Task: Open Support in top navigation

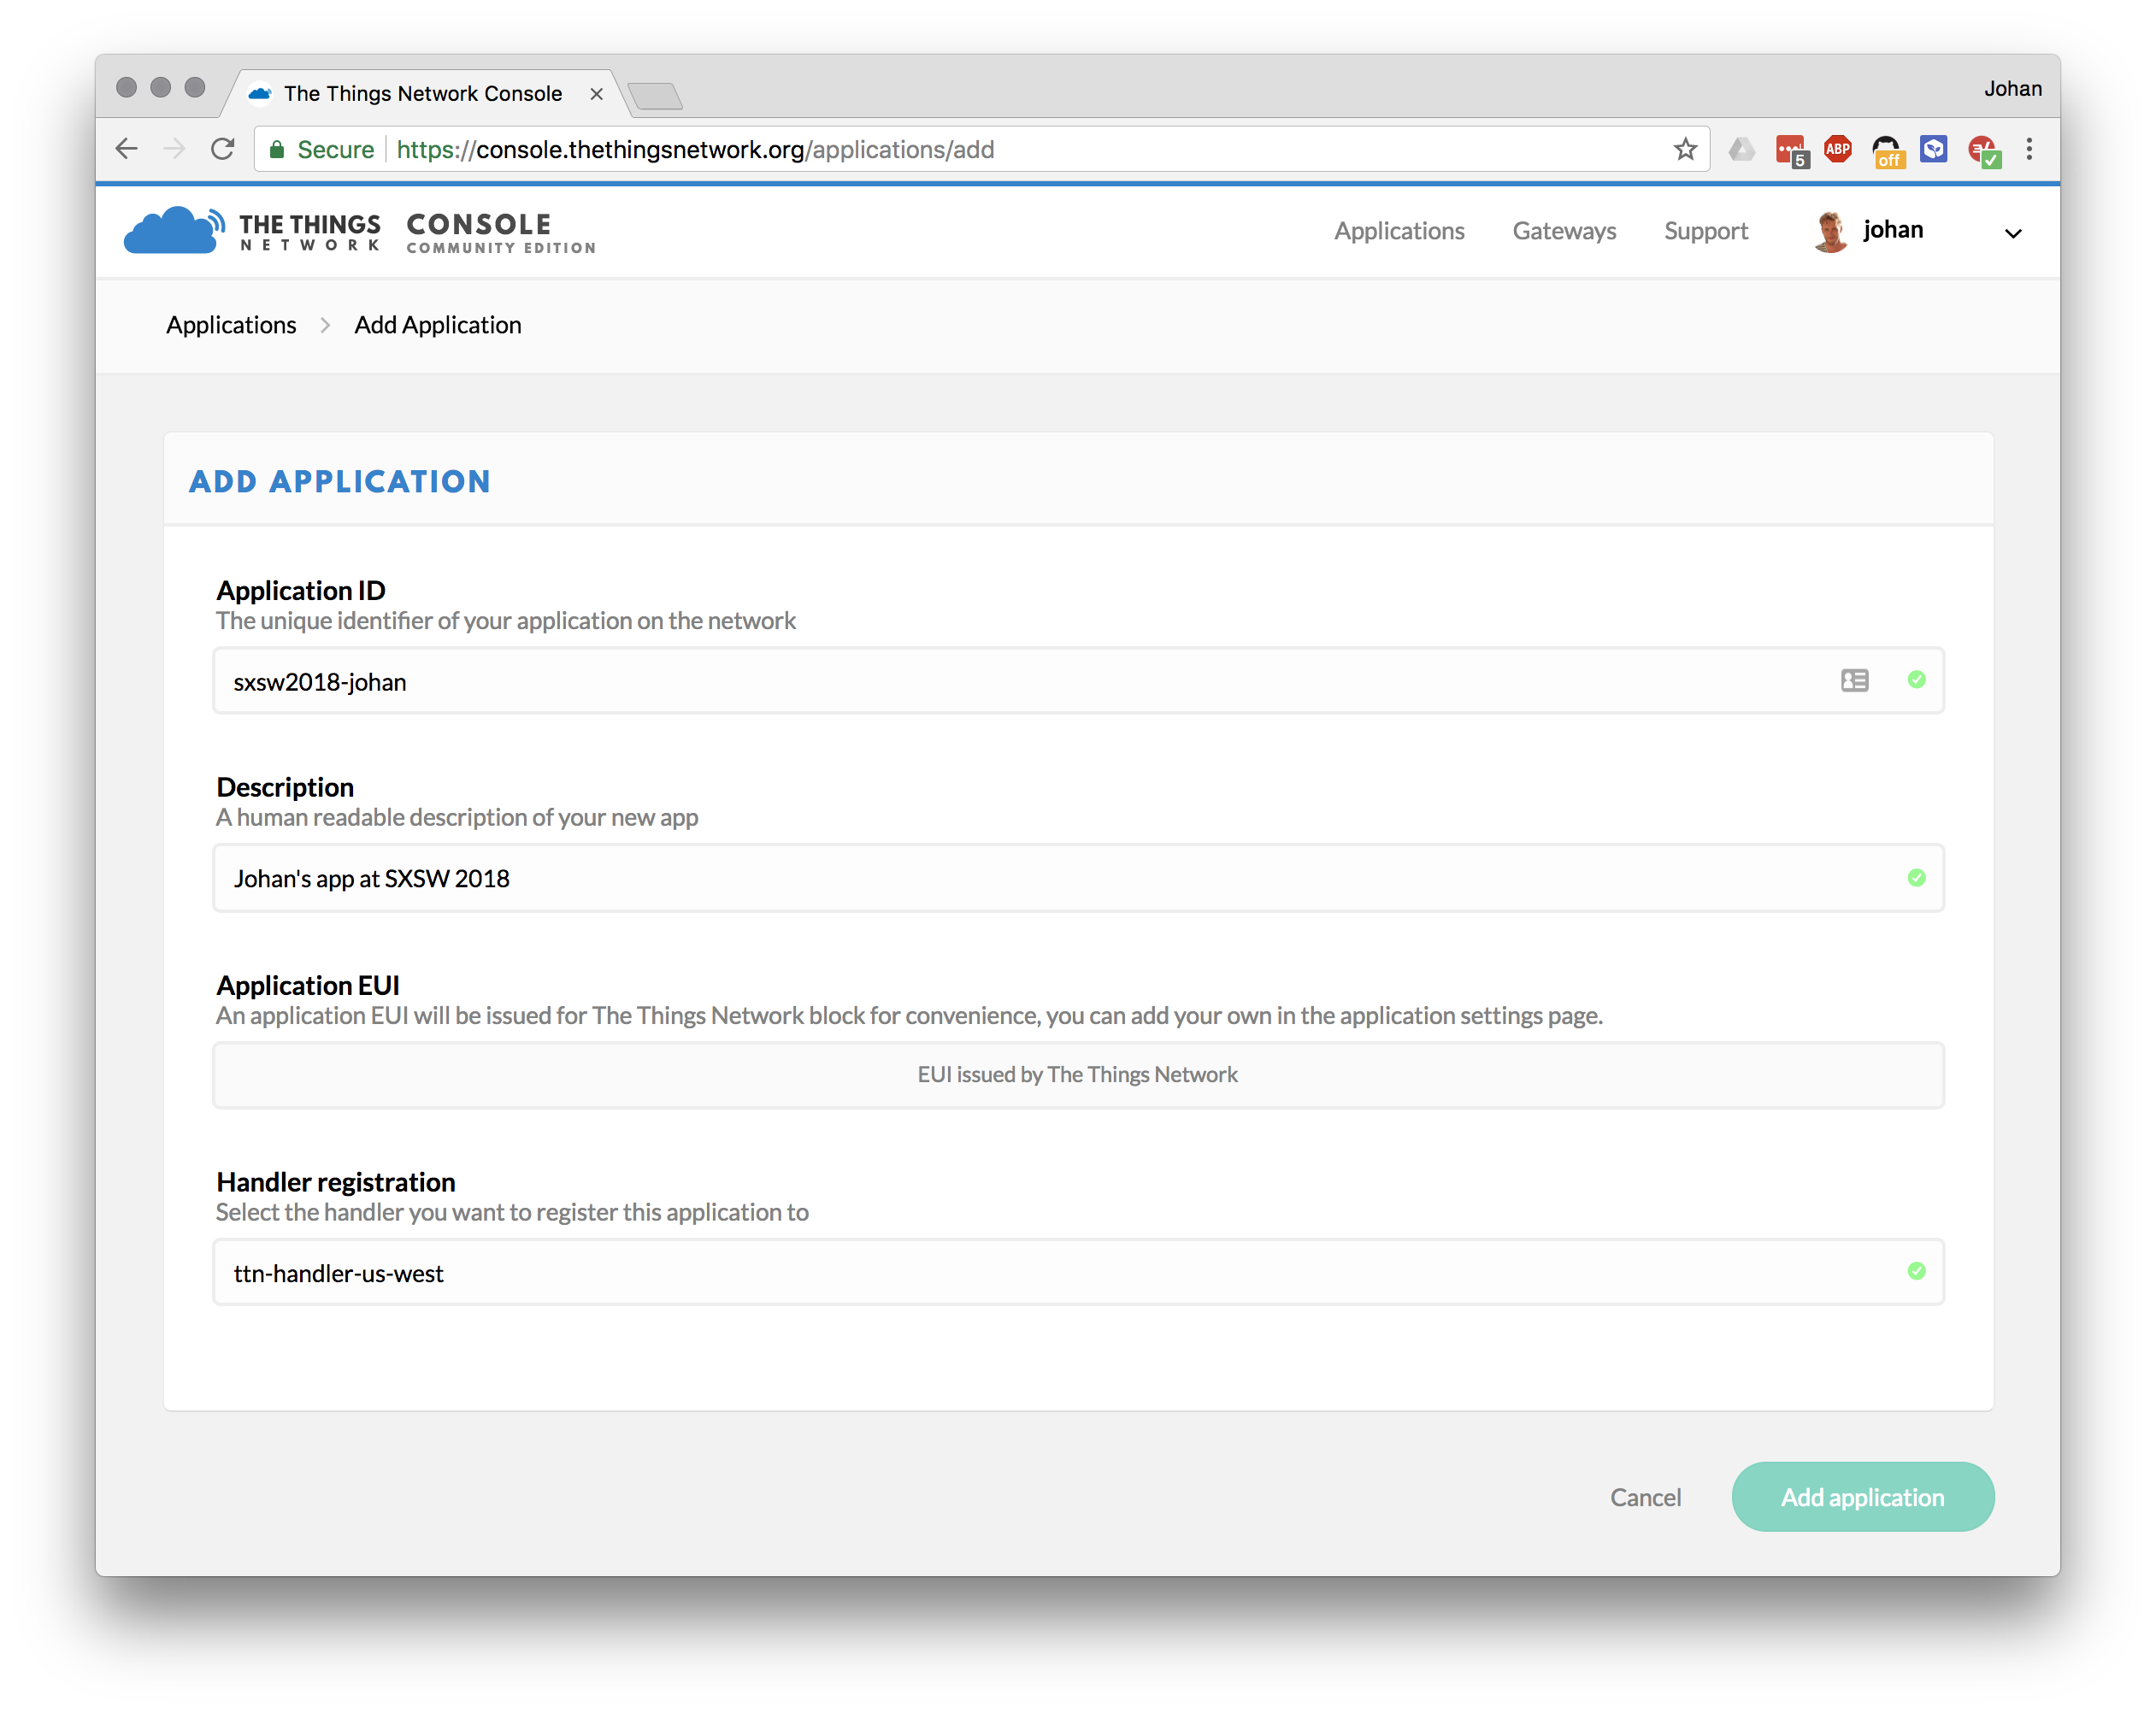Action: pos(1705,231)
